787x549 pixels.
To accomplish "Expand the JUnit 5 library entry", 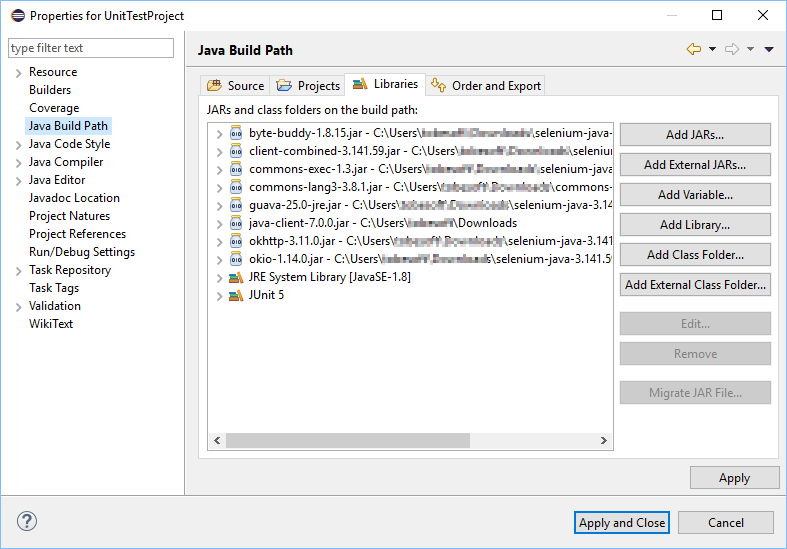I will tap(220, 295).
